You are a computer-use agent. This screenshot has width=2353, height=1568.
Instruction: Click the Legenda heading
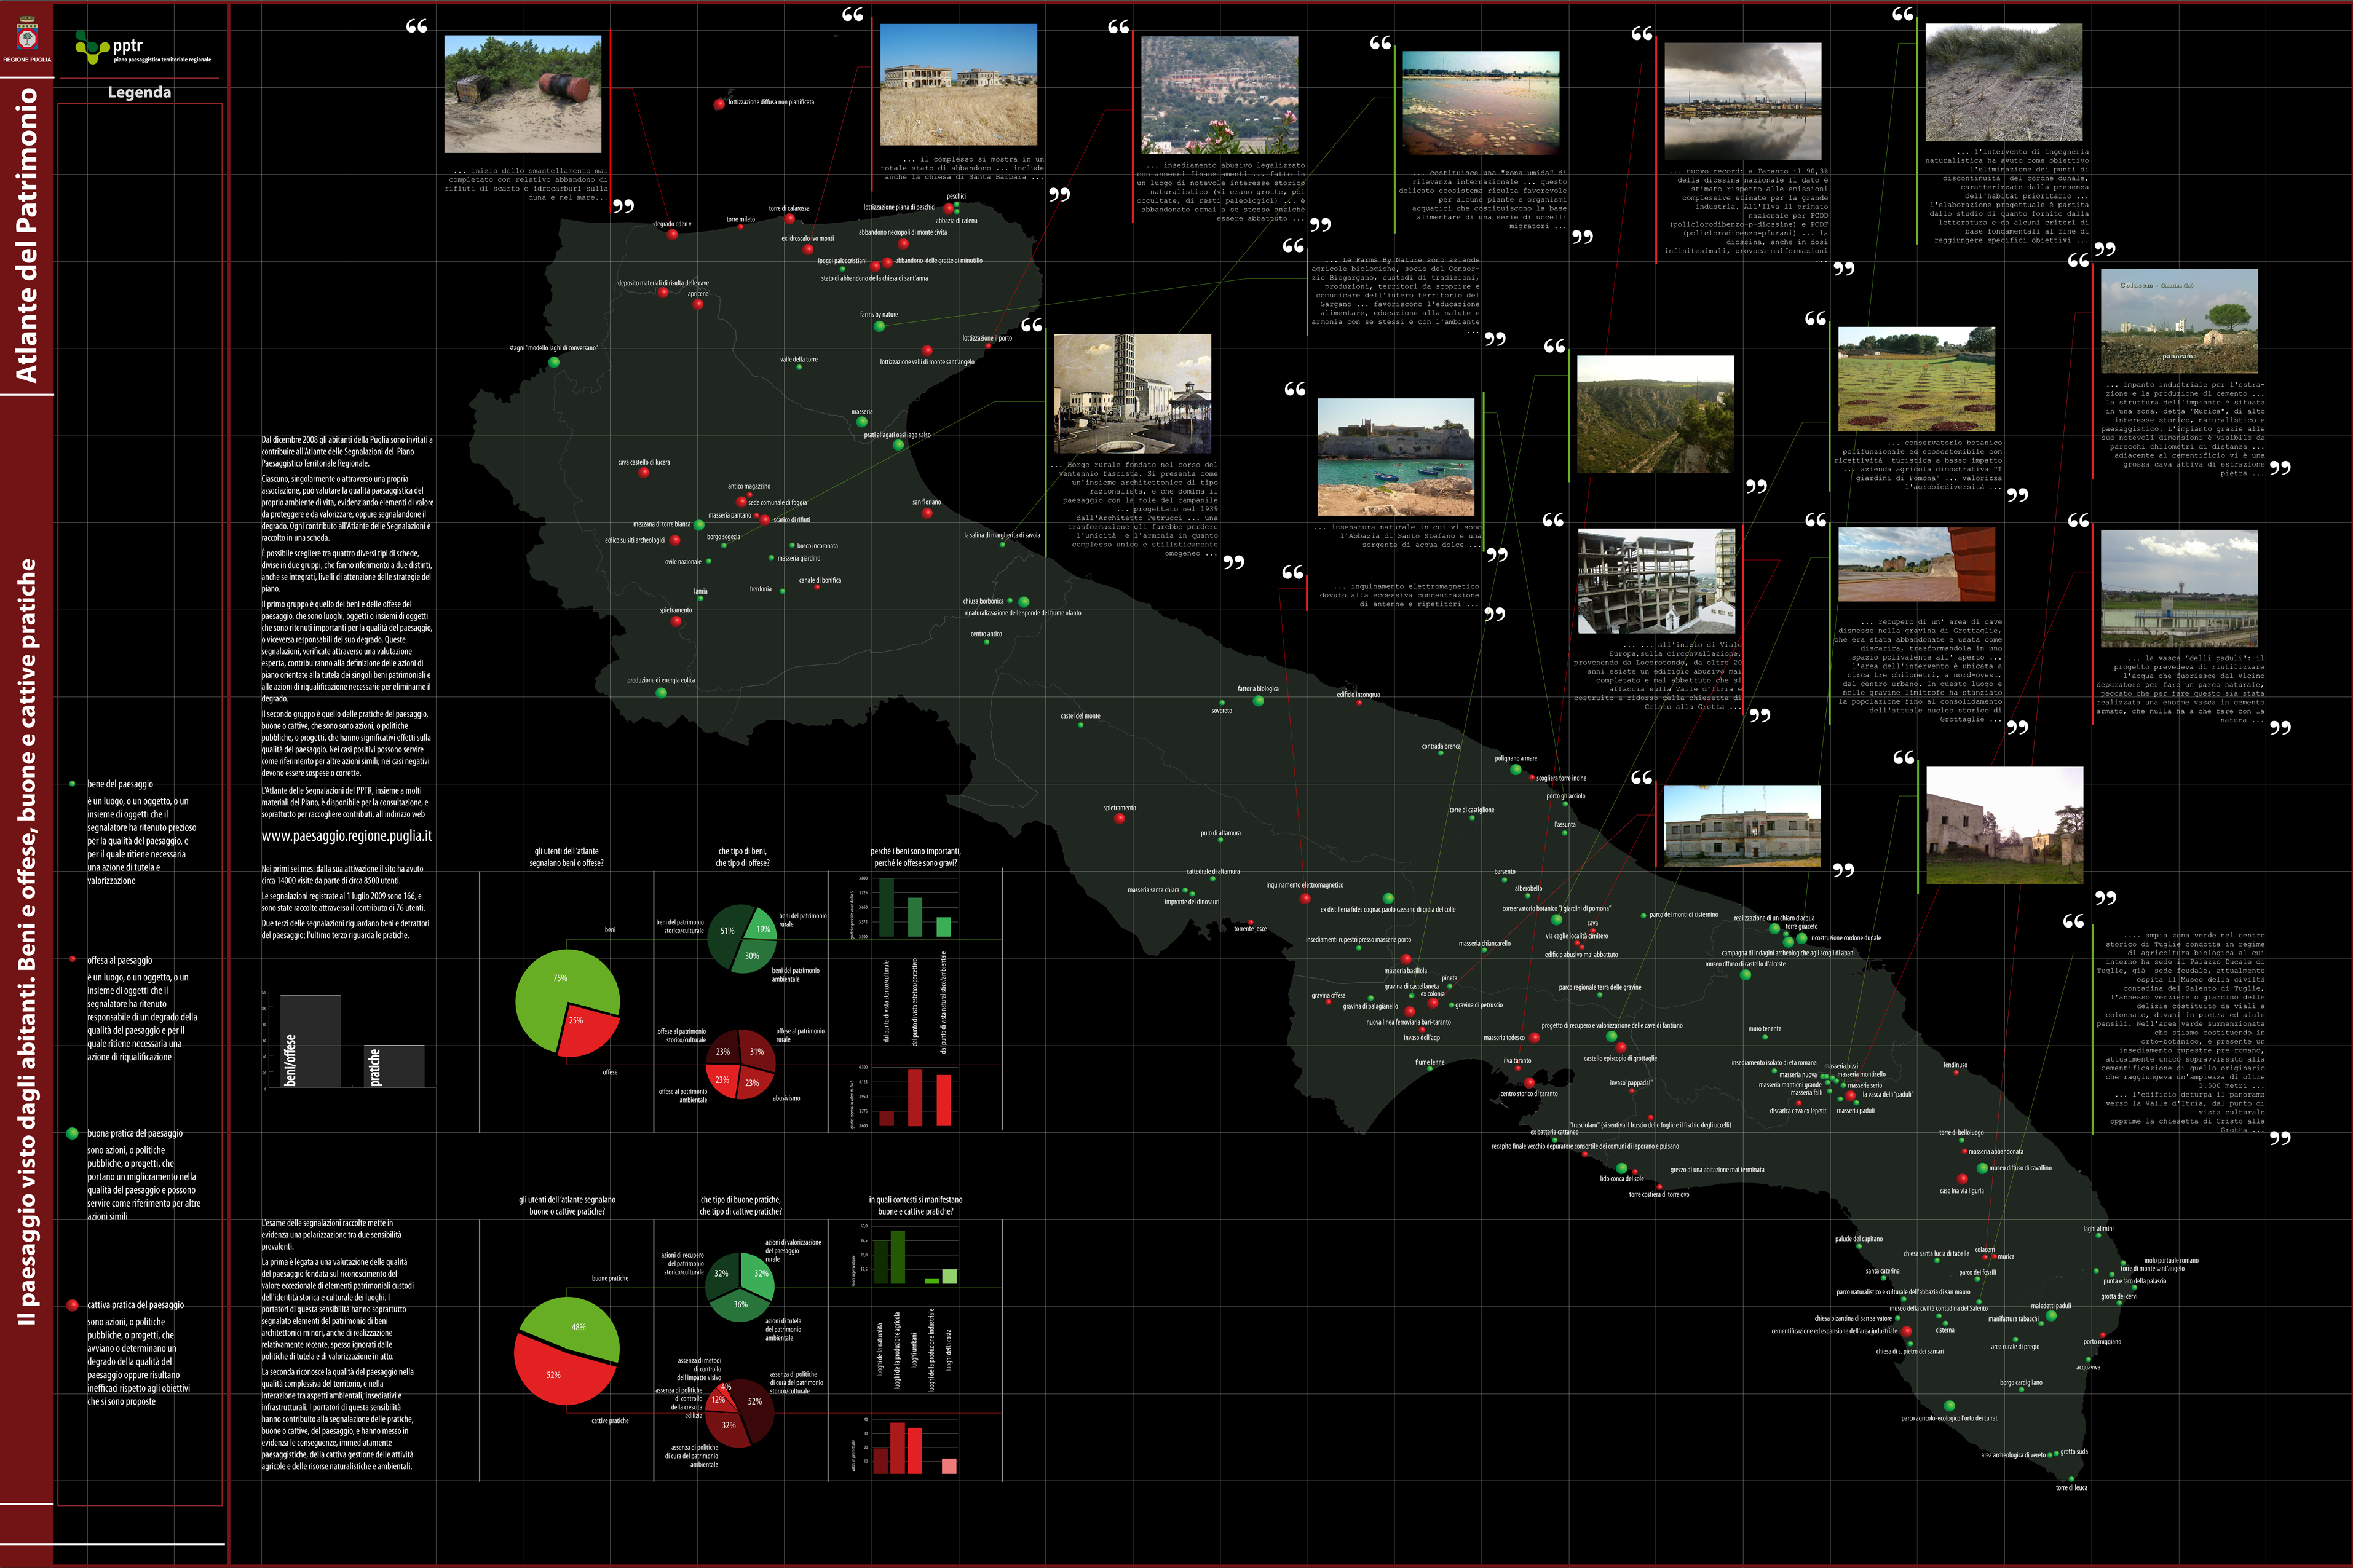tap(139, 92)
